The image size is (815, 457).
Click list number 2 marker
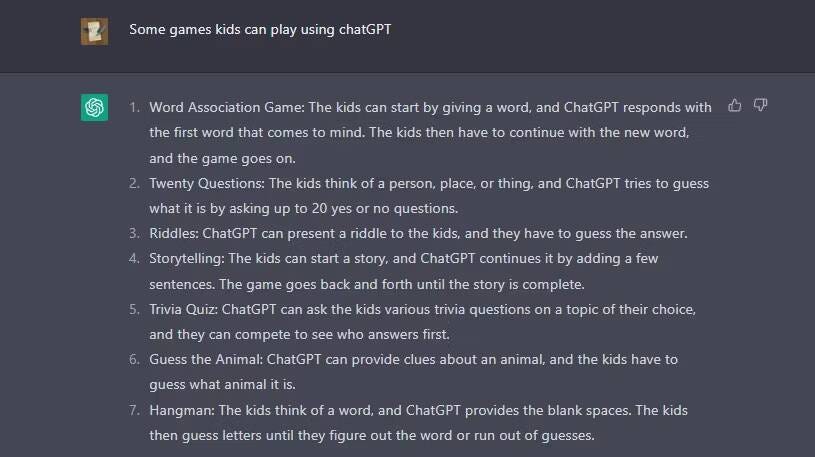135,184
